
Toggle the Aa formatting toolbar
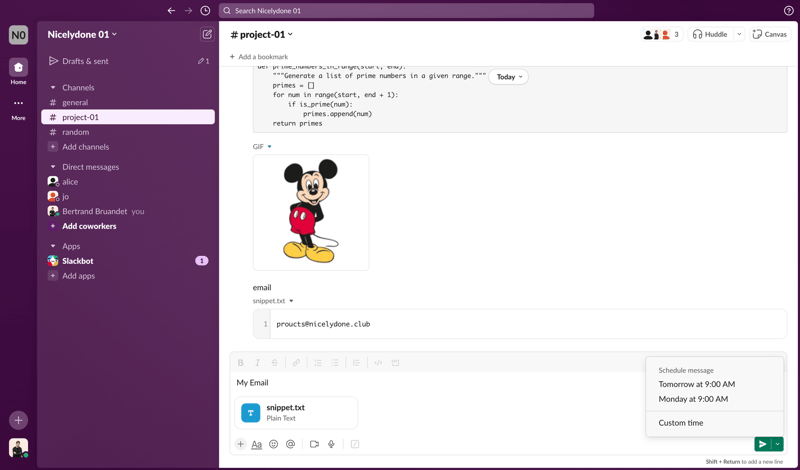tap(257, 444)
